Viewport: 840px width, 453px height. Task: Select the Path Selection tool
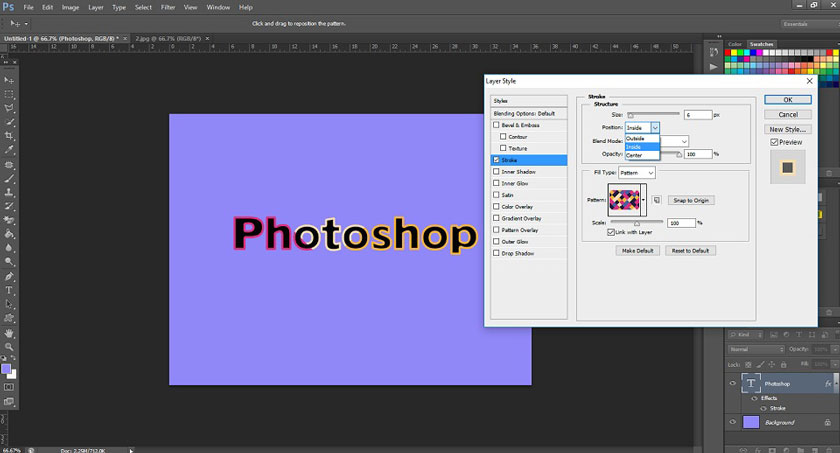(9, 304)
